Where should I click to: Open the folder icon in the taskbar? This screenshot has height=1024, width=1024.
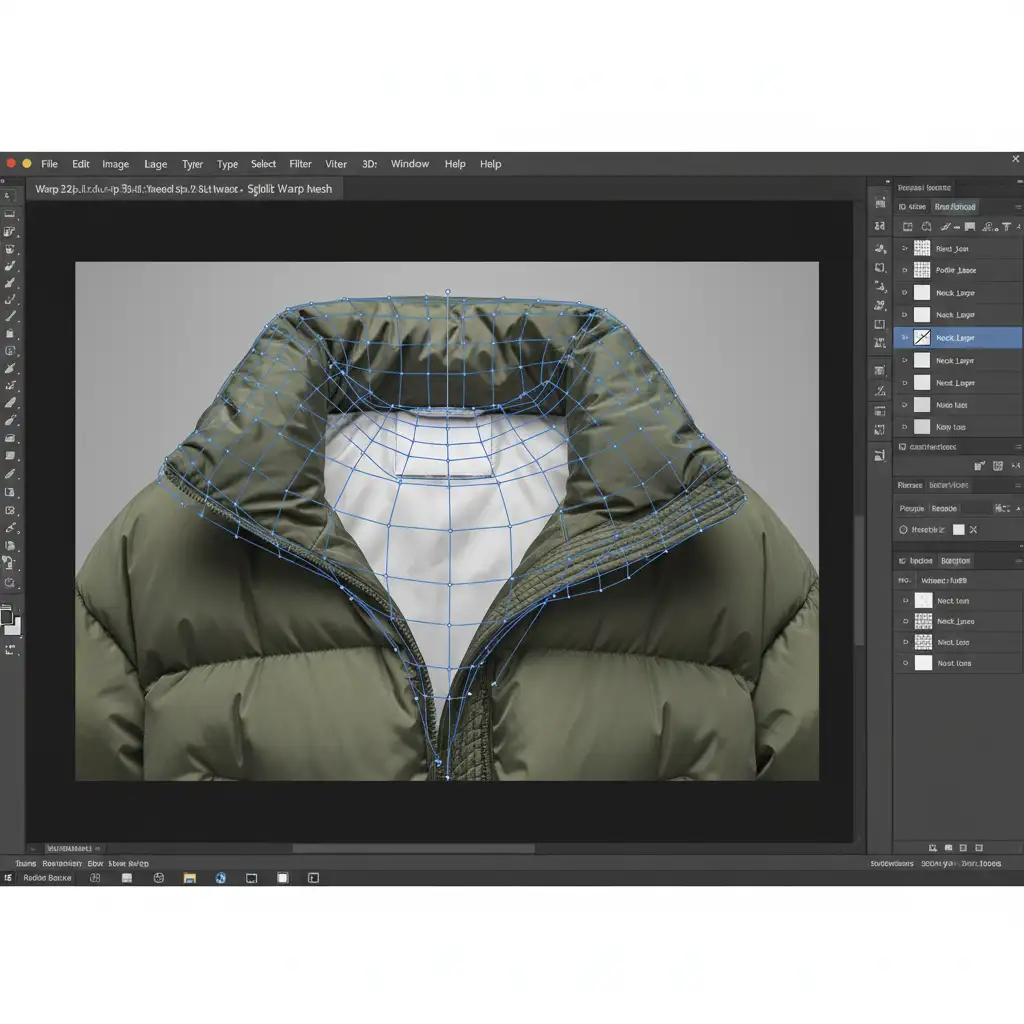click(188, 878)
